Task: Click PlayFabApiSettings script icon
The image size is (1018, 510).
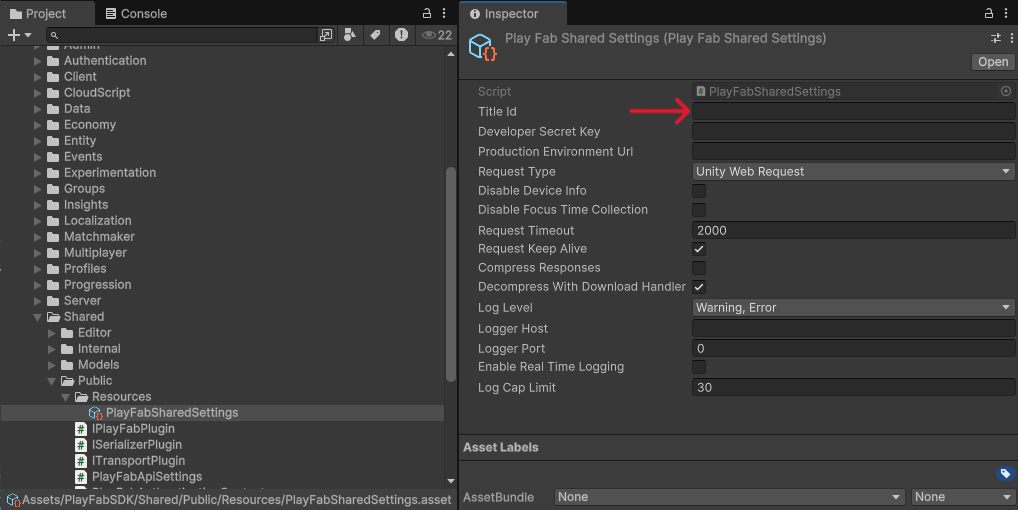Action: click(x=81, y=477)
